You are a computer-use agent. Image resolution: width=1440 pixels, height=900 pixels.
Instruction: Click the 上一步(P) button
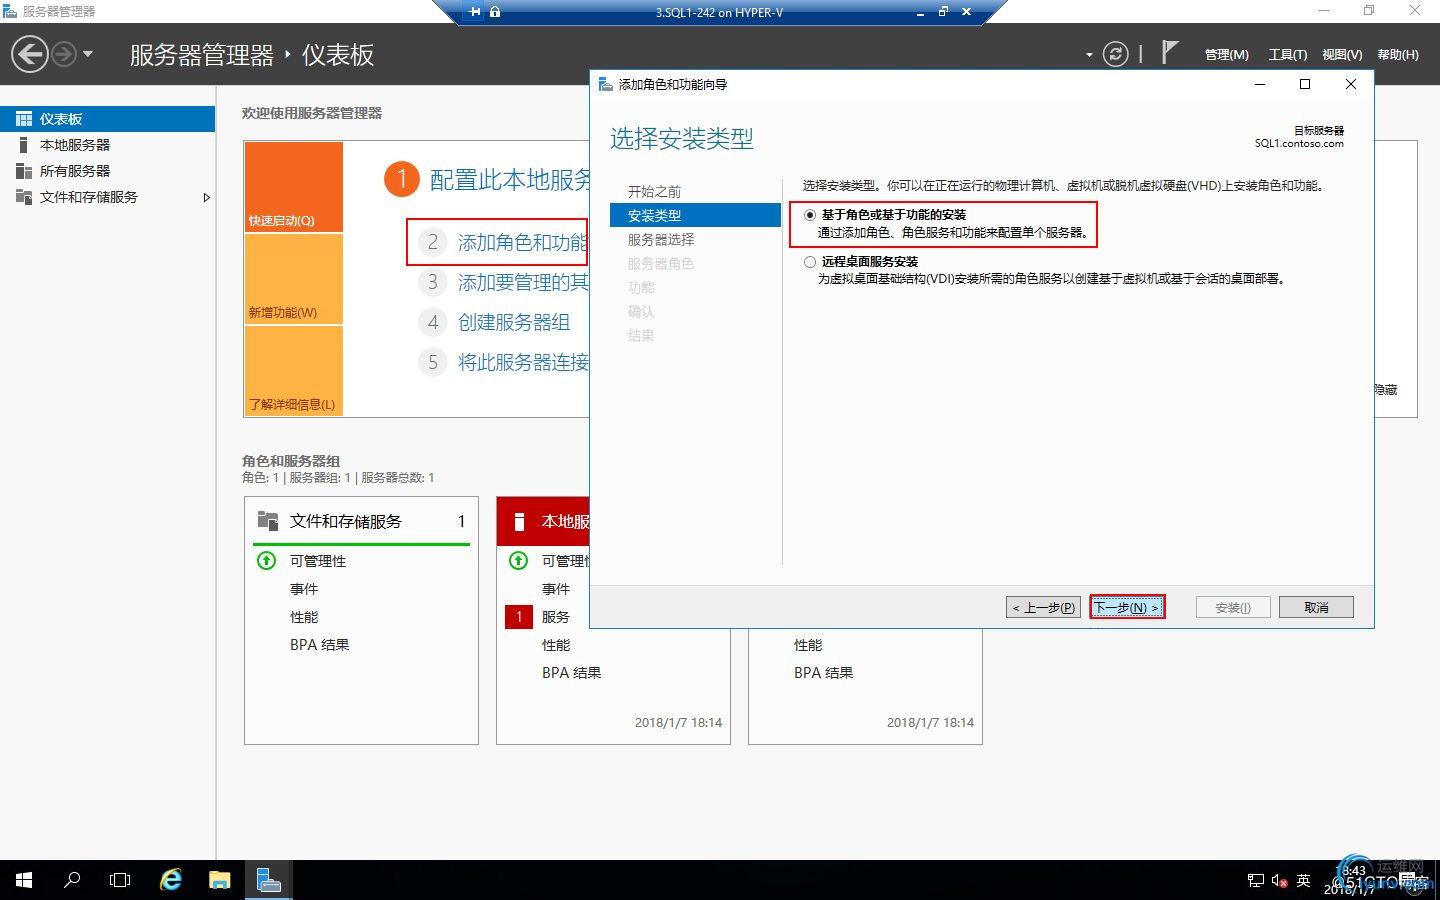1043,607
